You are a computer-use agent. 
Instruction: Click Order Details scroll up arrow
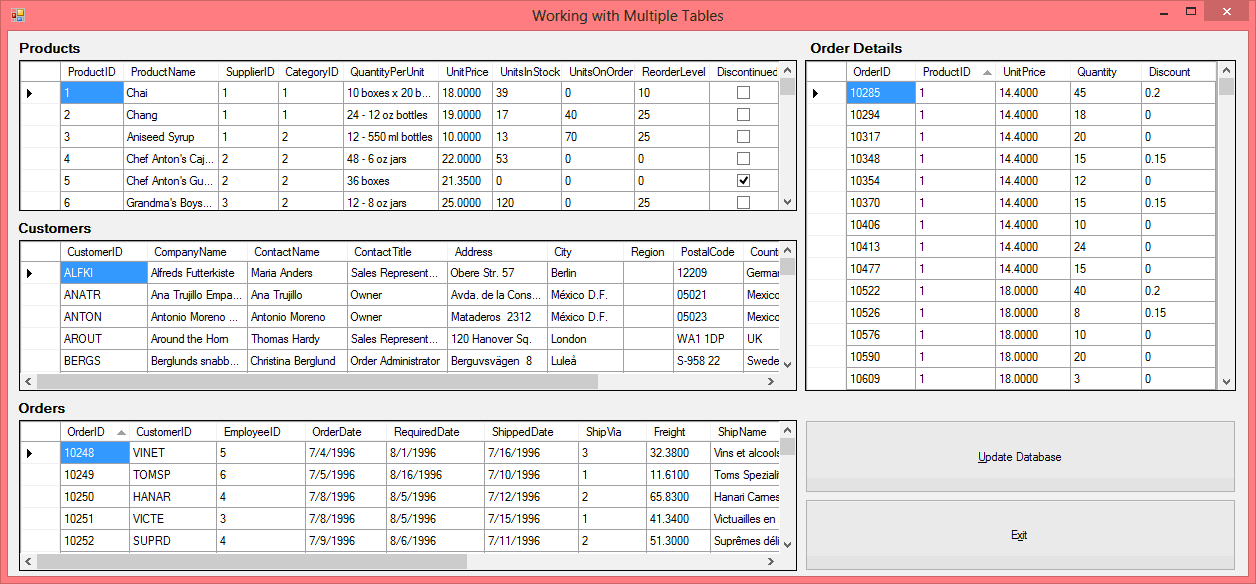[1227, 70]
